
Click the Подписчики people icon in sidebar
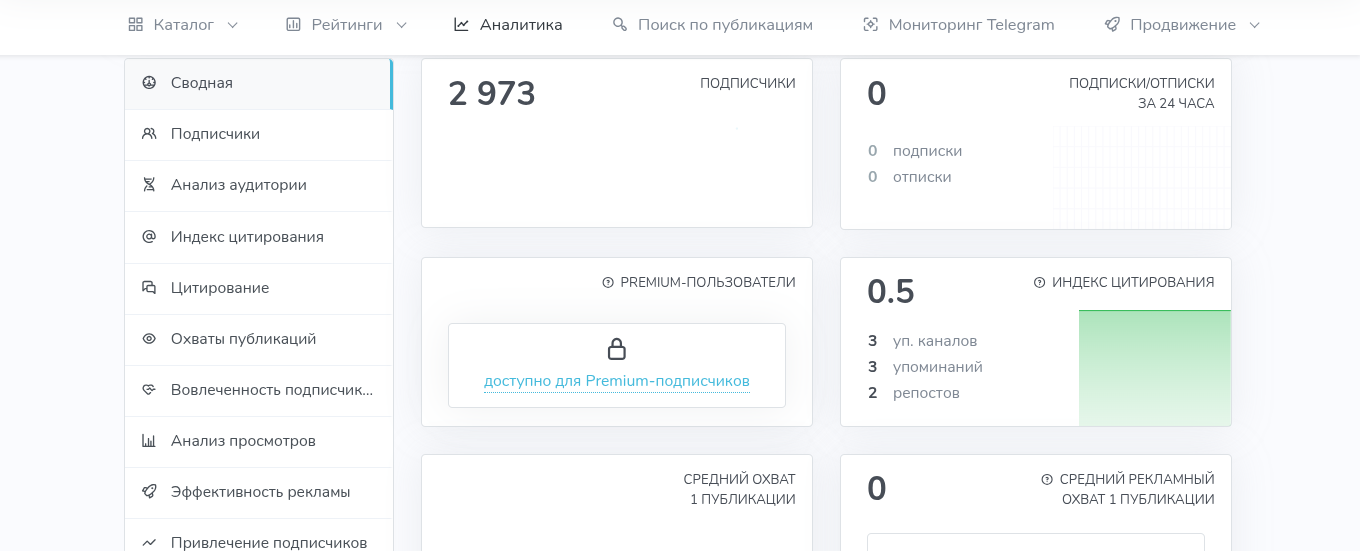pyautogui.click(x=149, y=134)
